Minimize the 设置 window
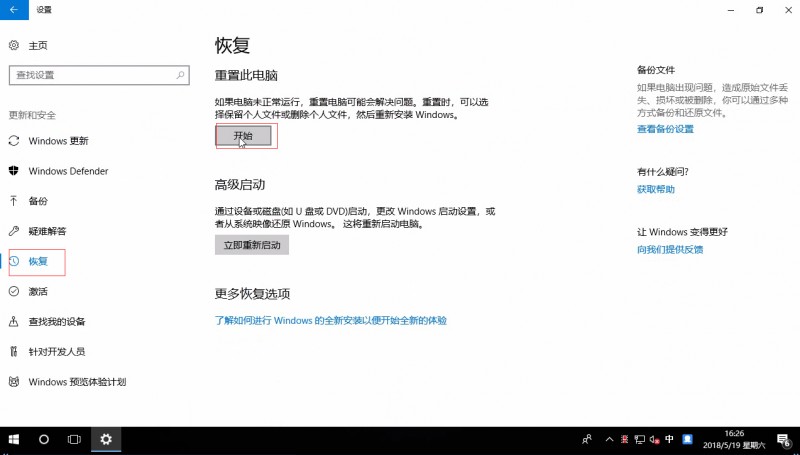 [x=731, y=10]
